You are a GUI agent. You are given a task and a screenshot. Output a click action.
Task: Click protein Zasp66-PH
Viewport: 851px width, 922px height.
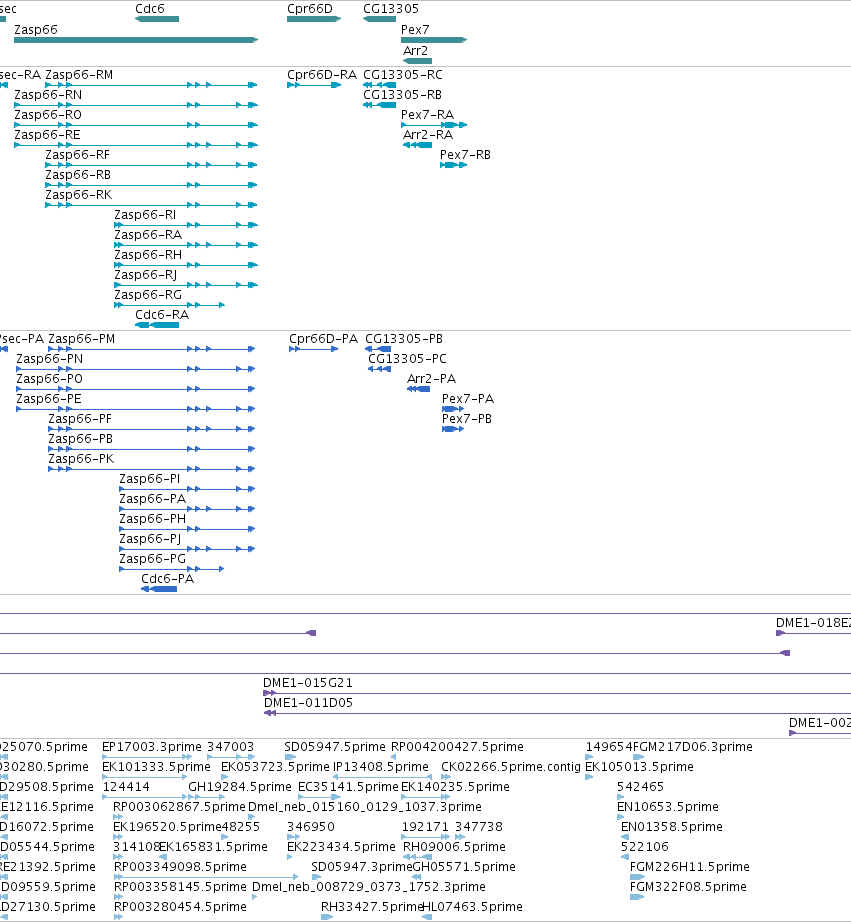pos(187,529)
